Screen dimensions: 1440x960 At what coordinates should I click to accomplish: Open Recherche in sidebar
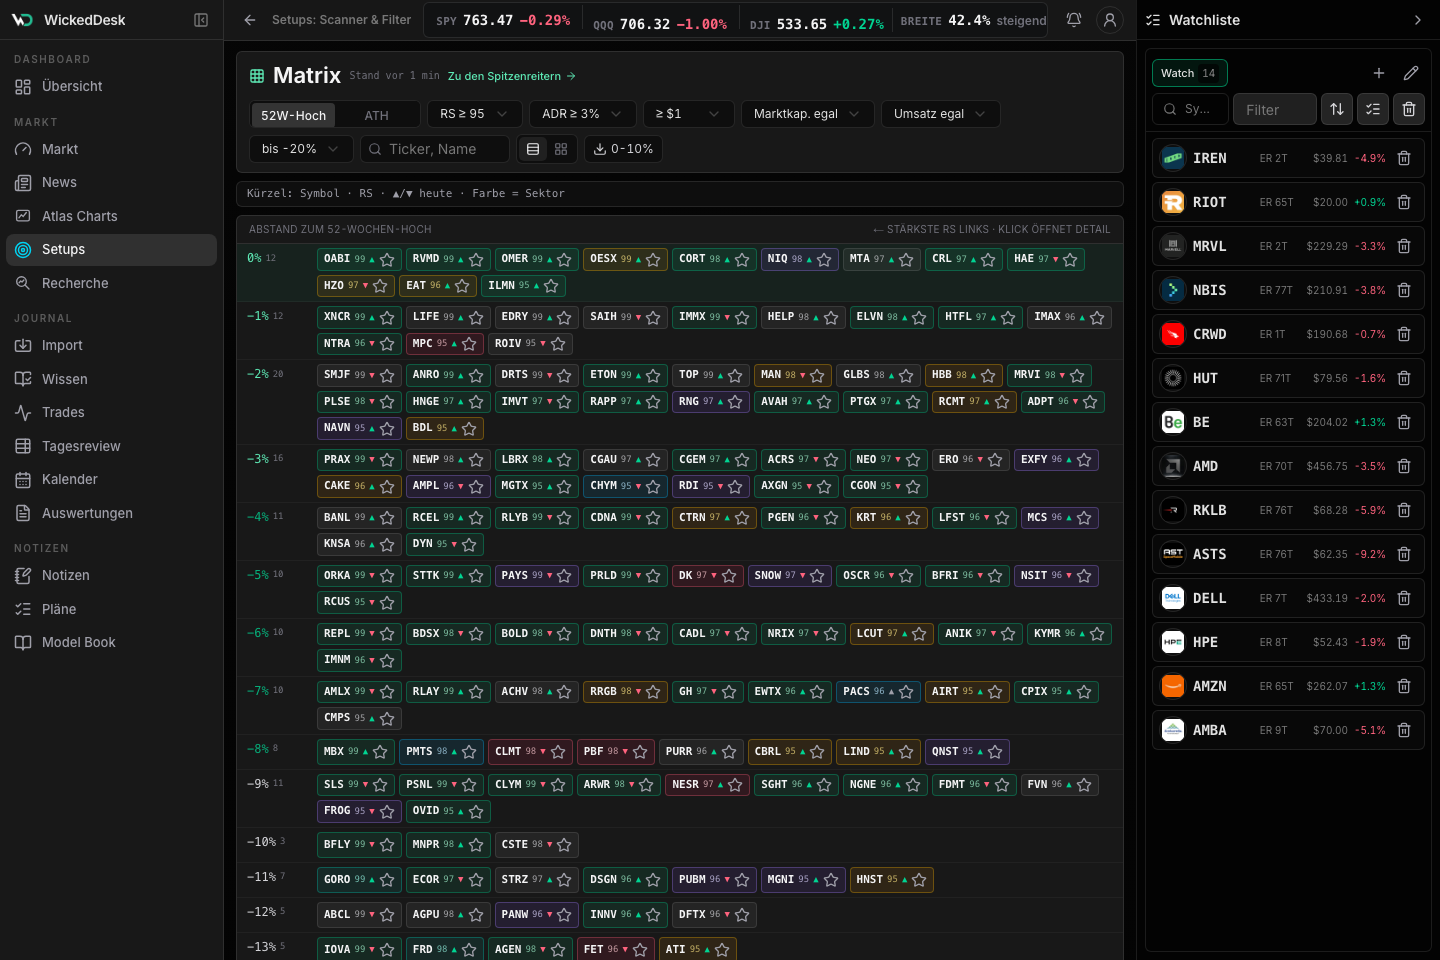point(111,283)
